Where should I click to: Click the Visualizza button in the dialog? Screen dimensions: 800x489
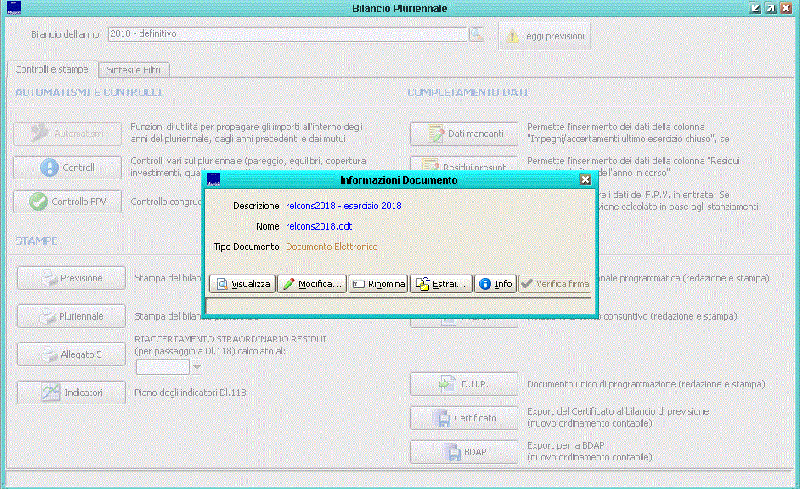242,284
